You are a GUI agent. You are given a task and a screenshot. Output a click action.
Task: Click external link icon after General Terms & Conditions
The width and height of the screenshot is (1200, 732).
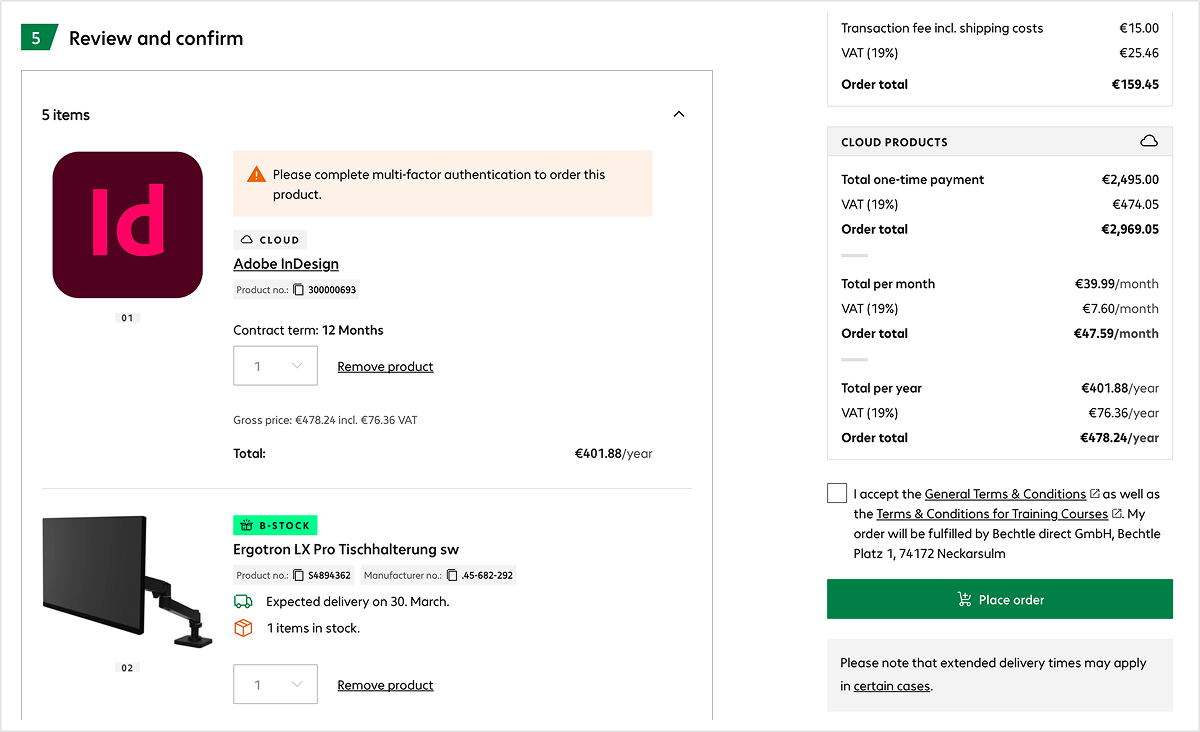[x=1095, y=494]
